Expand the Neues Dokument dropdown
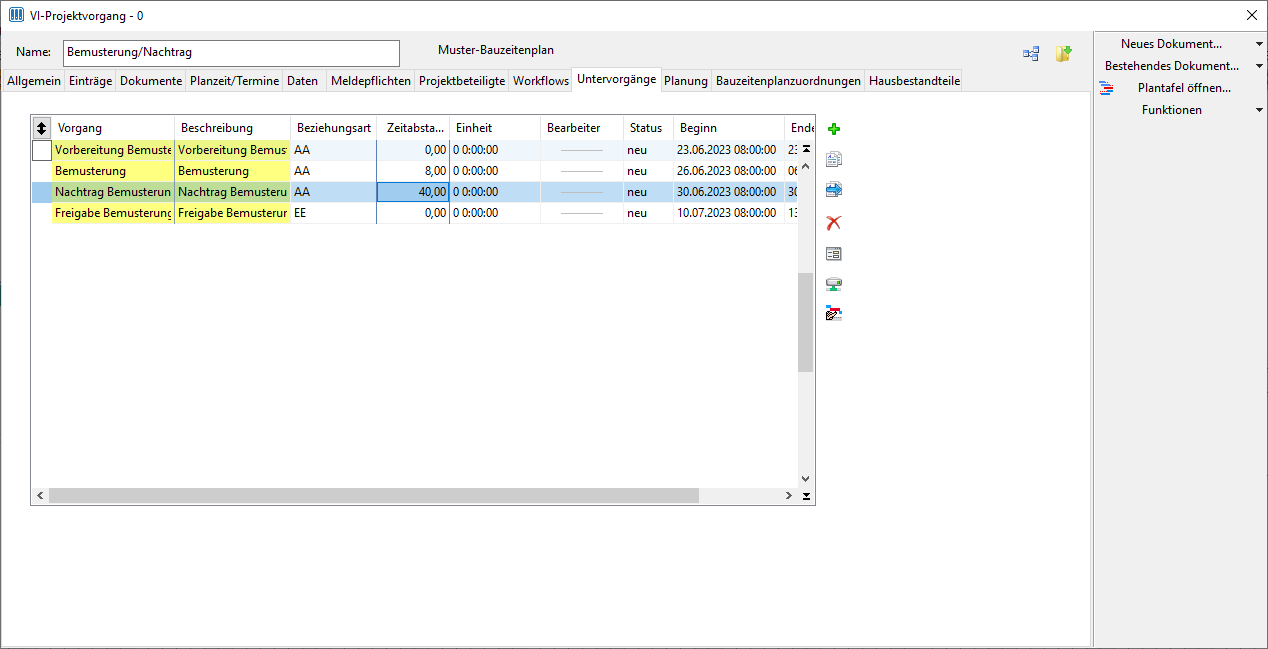This screenshot has height=649, width=1268. pyautogui.click(x=1259, y=44)
